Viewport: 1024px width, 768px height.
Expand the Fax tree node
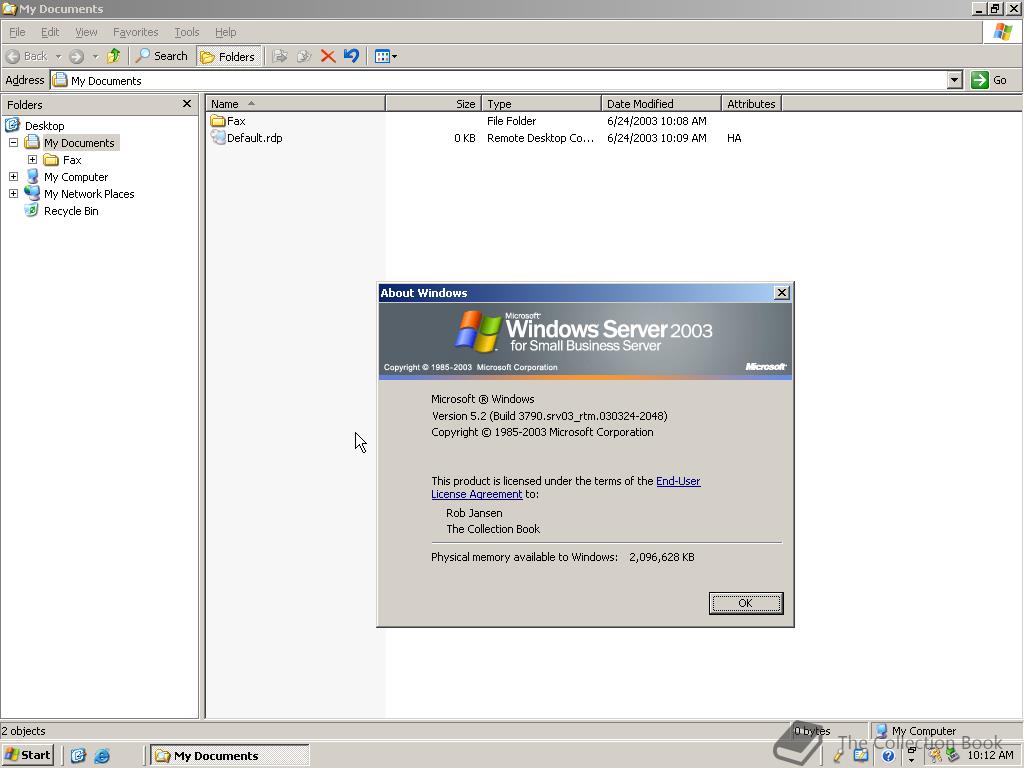(x=32, y=159)
